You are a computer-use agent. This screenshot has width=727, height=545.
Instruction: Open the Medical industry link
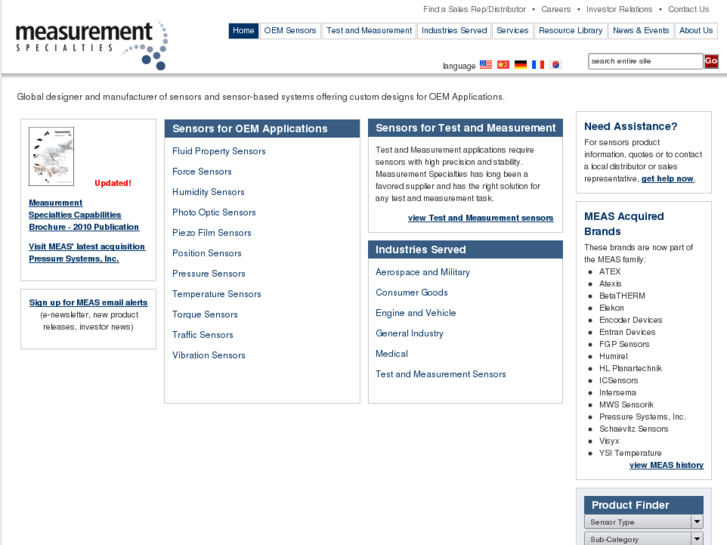(x=392, y=354)
